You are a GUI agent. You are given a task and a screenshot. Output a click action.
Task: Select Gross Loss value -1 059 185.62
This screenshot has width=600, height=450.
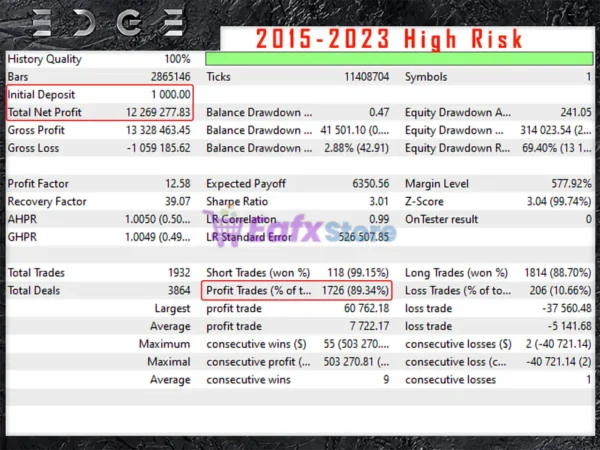coord(158,148)
